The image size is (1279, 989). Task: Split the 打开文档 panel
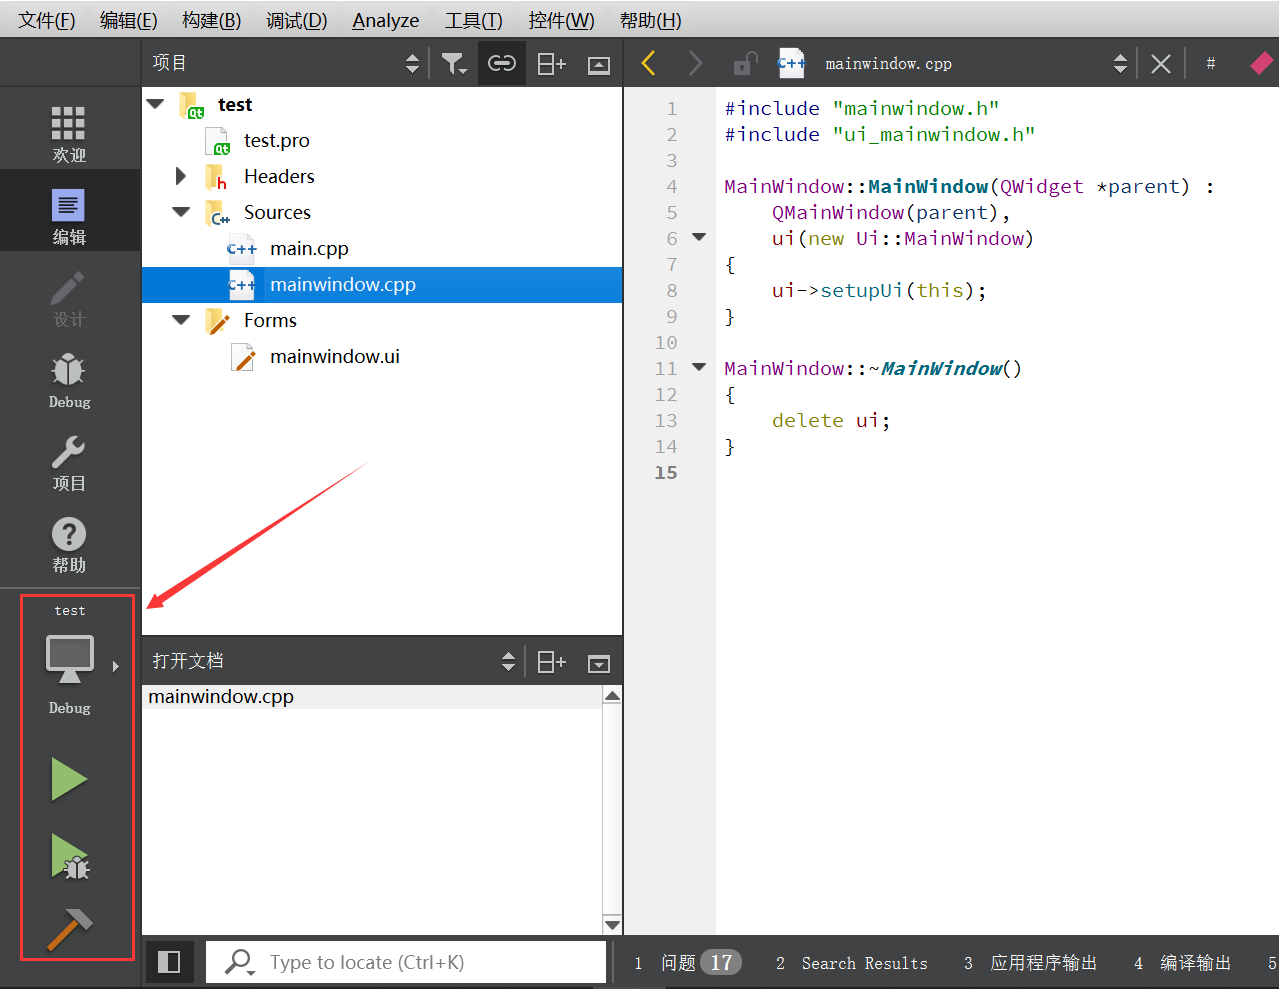[552, 662]
